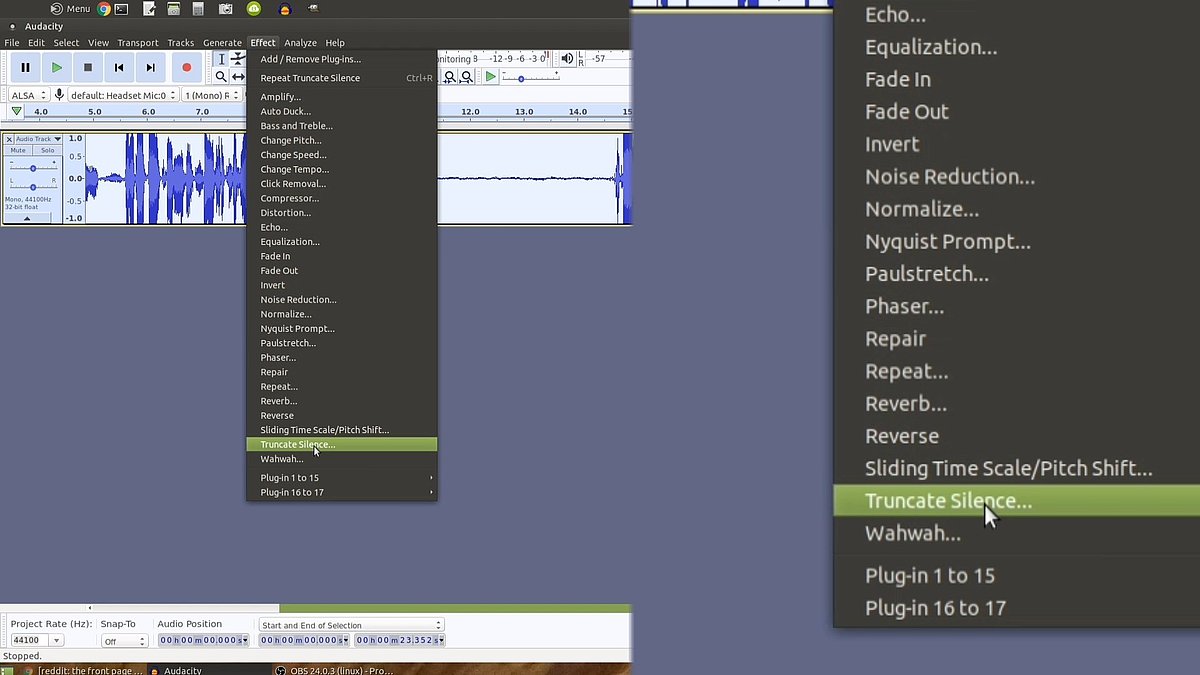Mute the Audio Track

pyautogui.click(x=18, y=150)
